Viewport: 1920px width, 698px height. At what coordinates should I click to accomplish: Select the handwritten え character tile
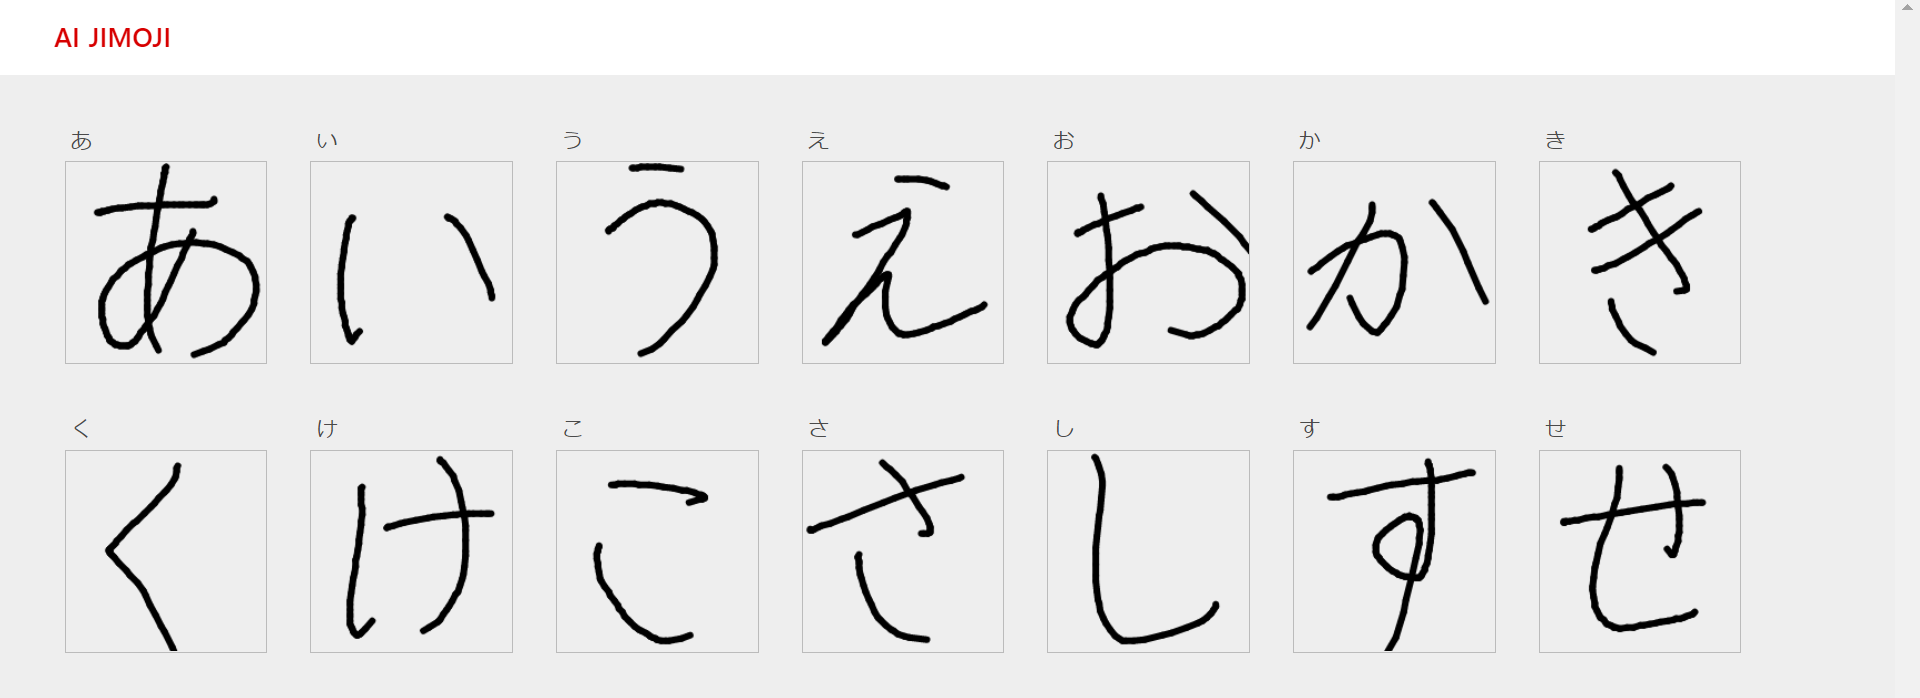coord(902,261)
